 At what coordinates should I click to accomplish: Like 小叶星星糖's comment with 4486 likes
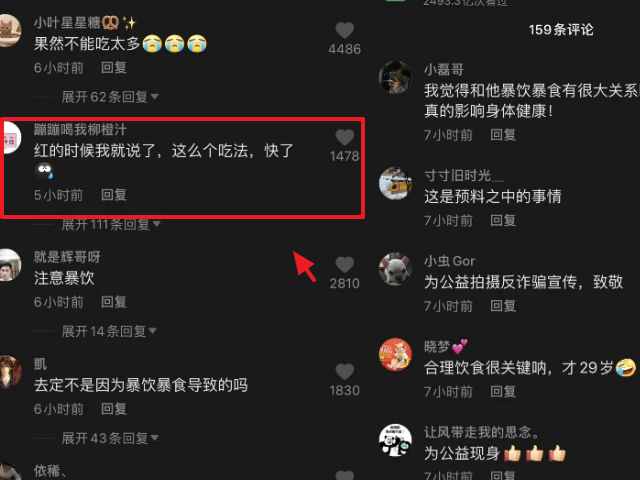(344, 30)
